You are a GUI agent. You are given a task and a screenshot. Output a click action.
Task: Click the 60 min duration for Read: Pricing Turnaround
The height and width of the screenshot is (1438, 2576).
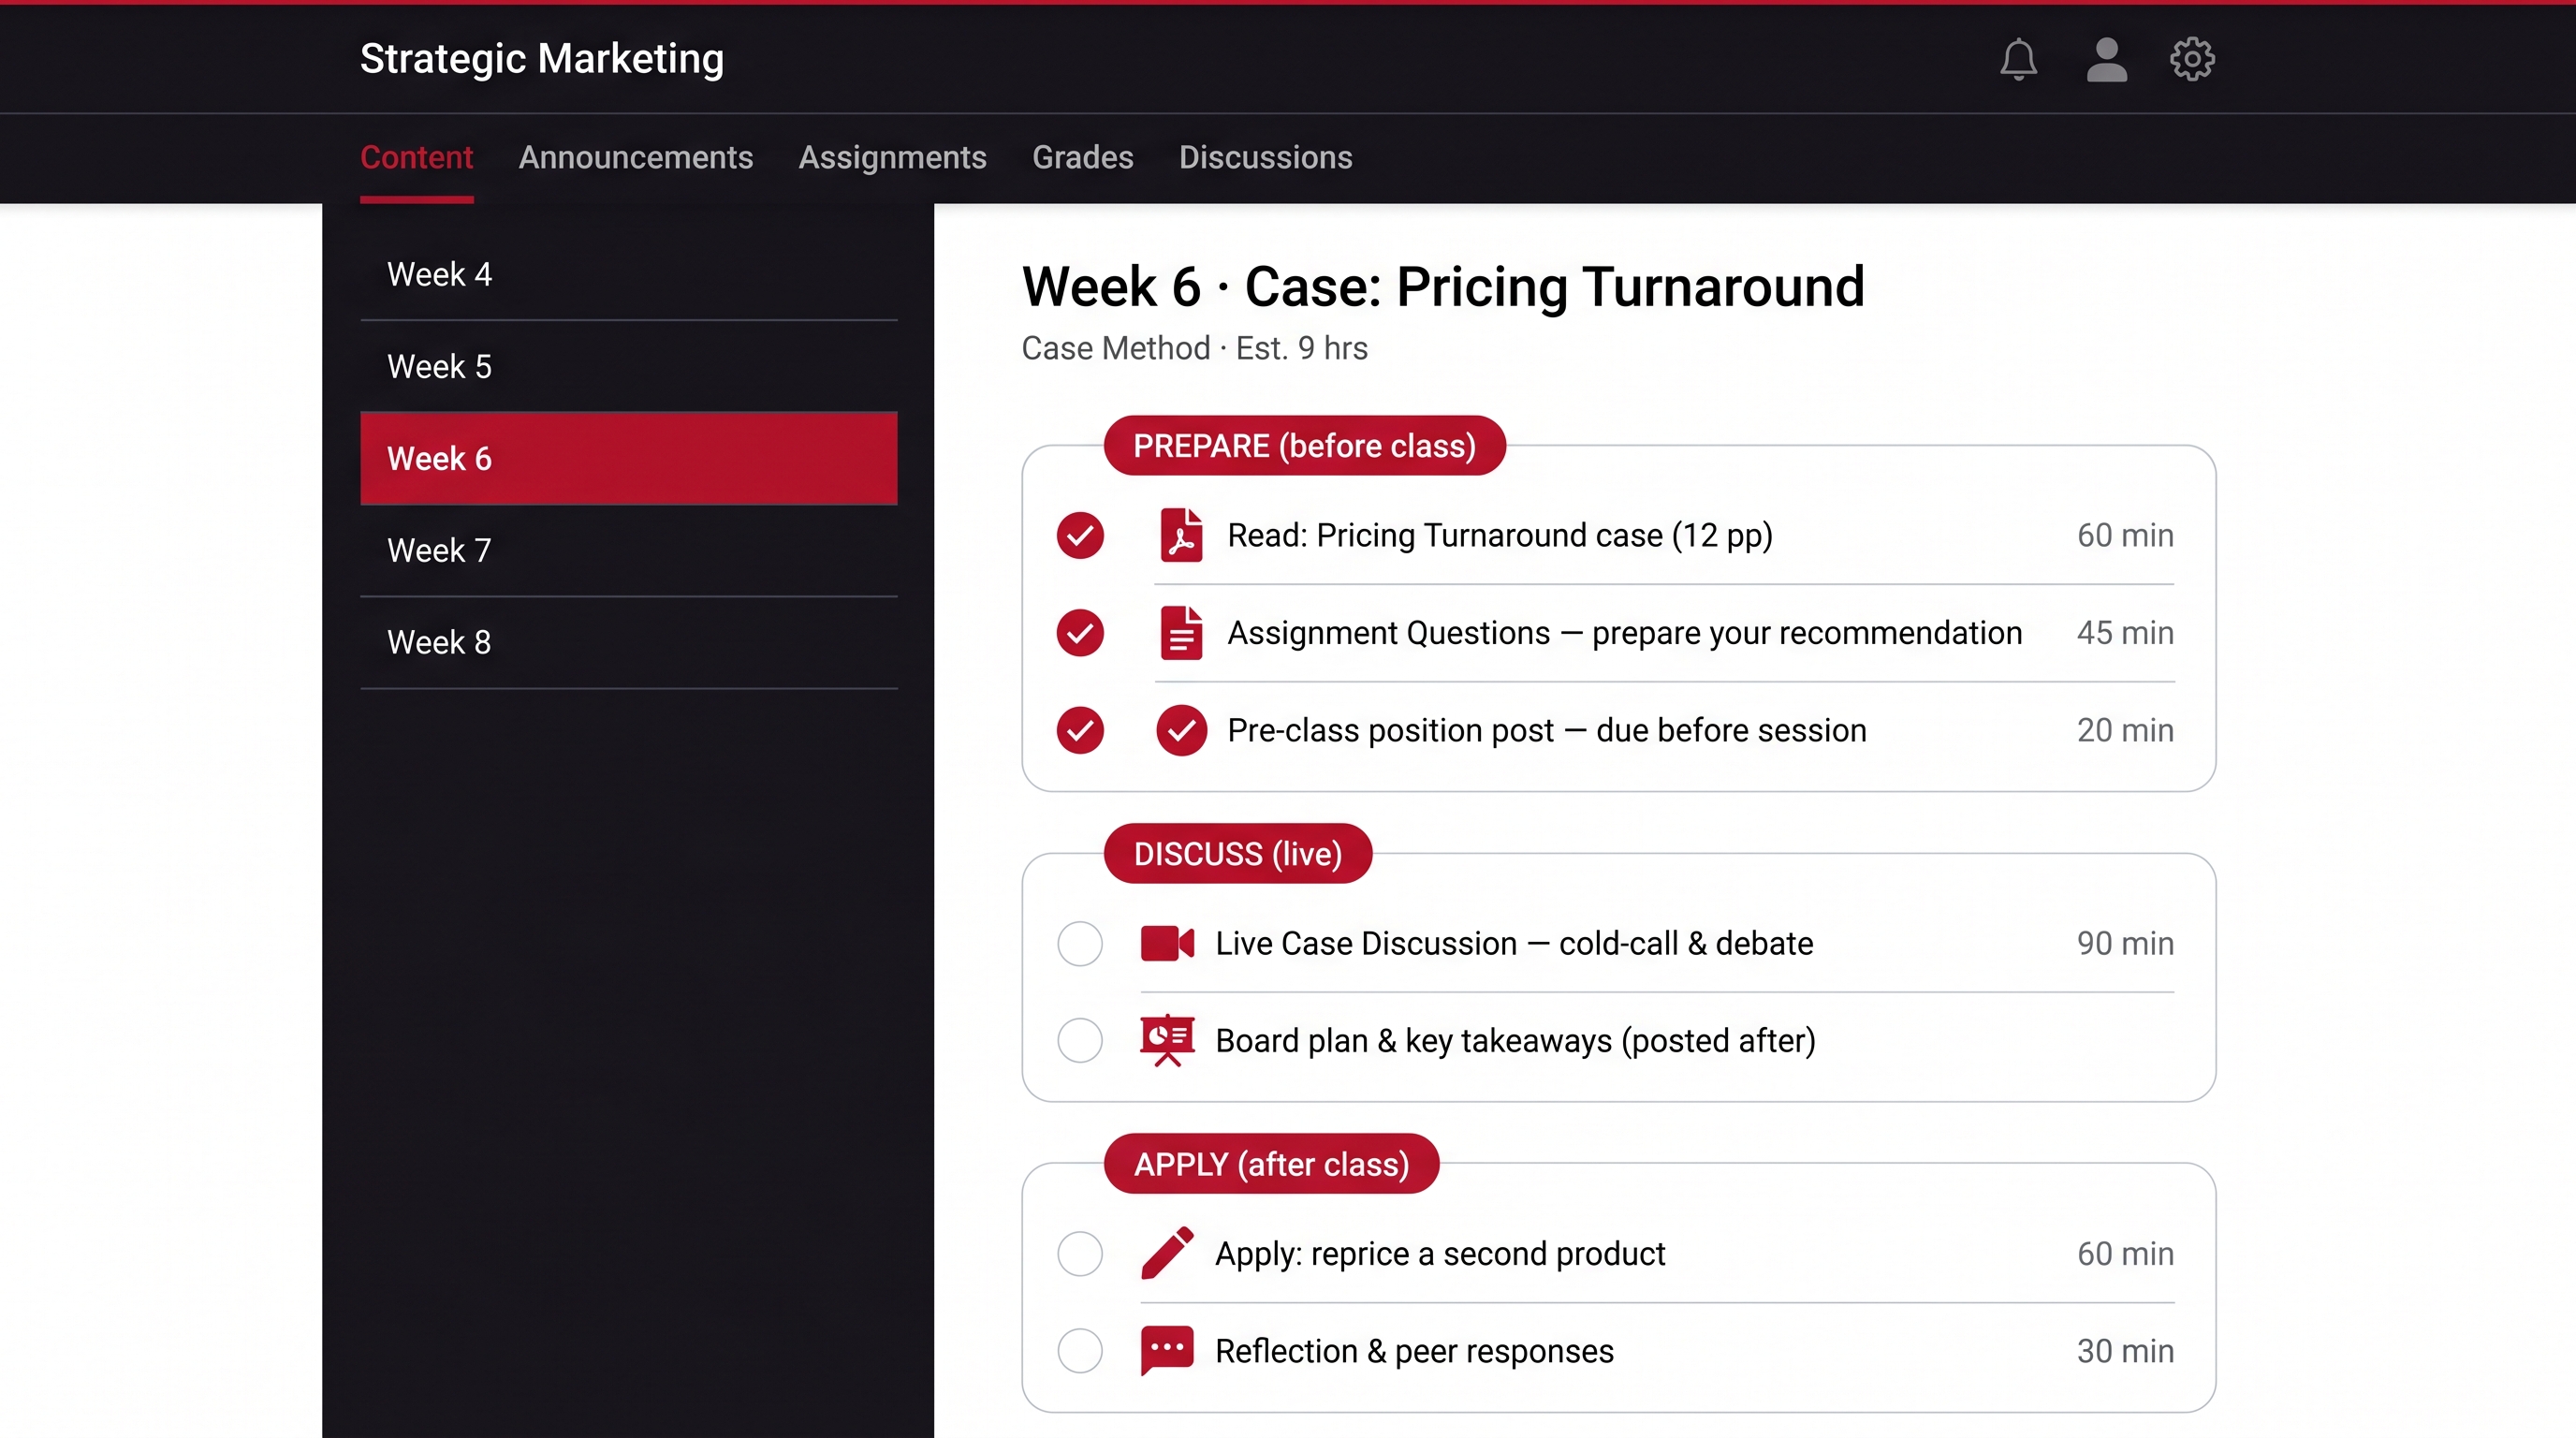click(x=2125, y=535)
